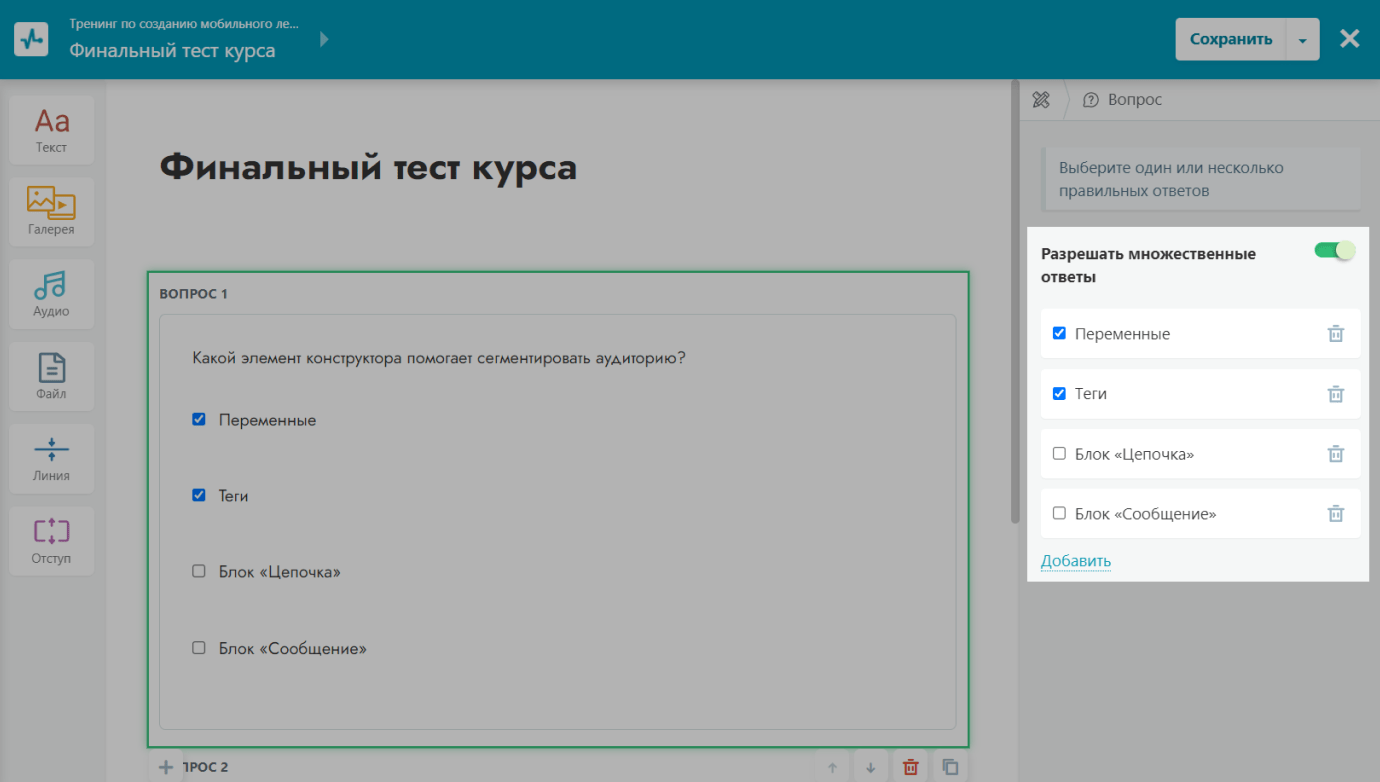Open dropdown arrow next to Сохранить

(1302, 40)
